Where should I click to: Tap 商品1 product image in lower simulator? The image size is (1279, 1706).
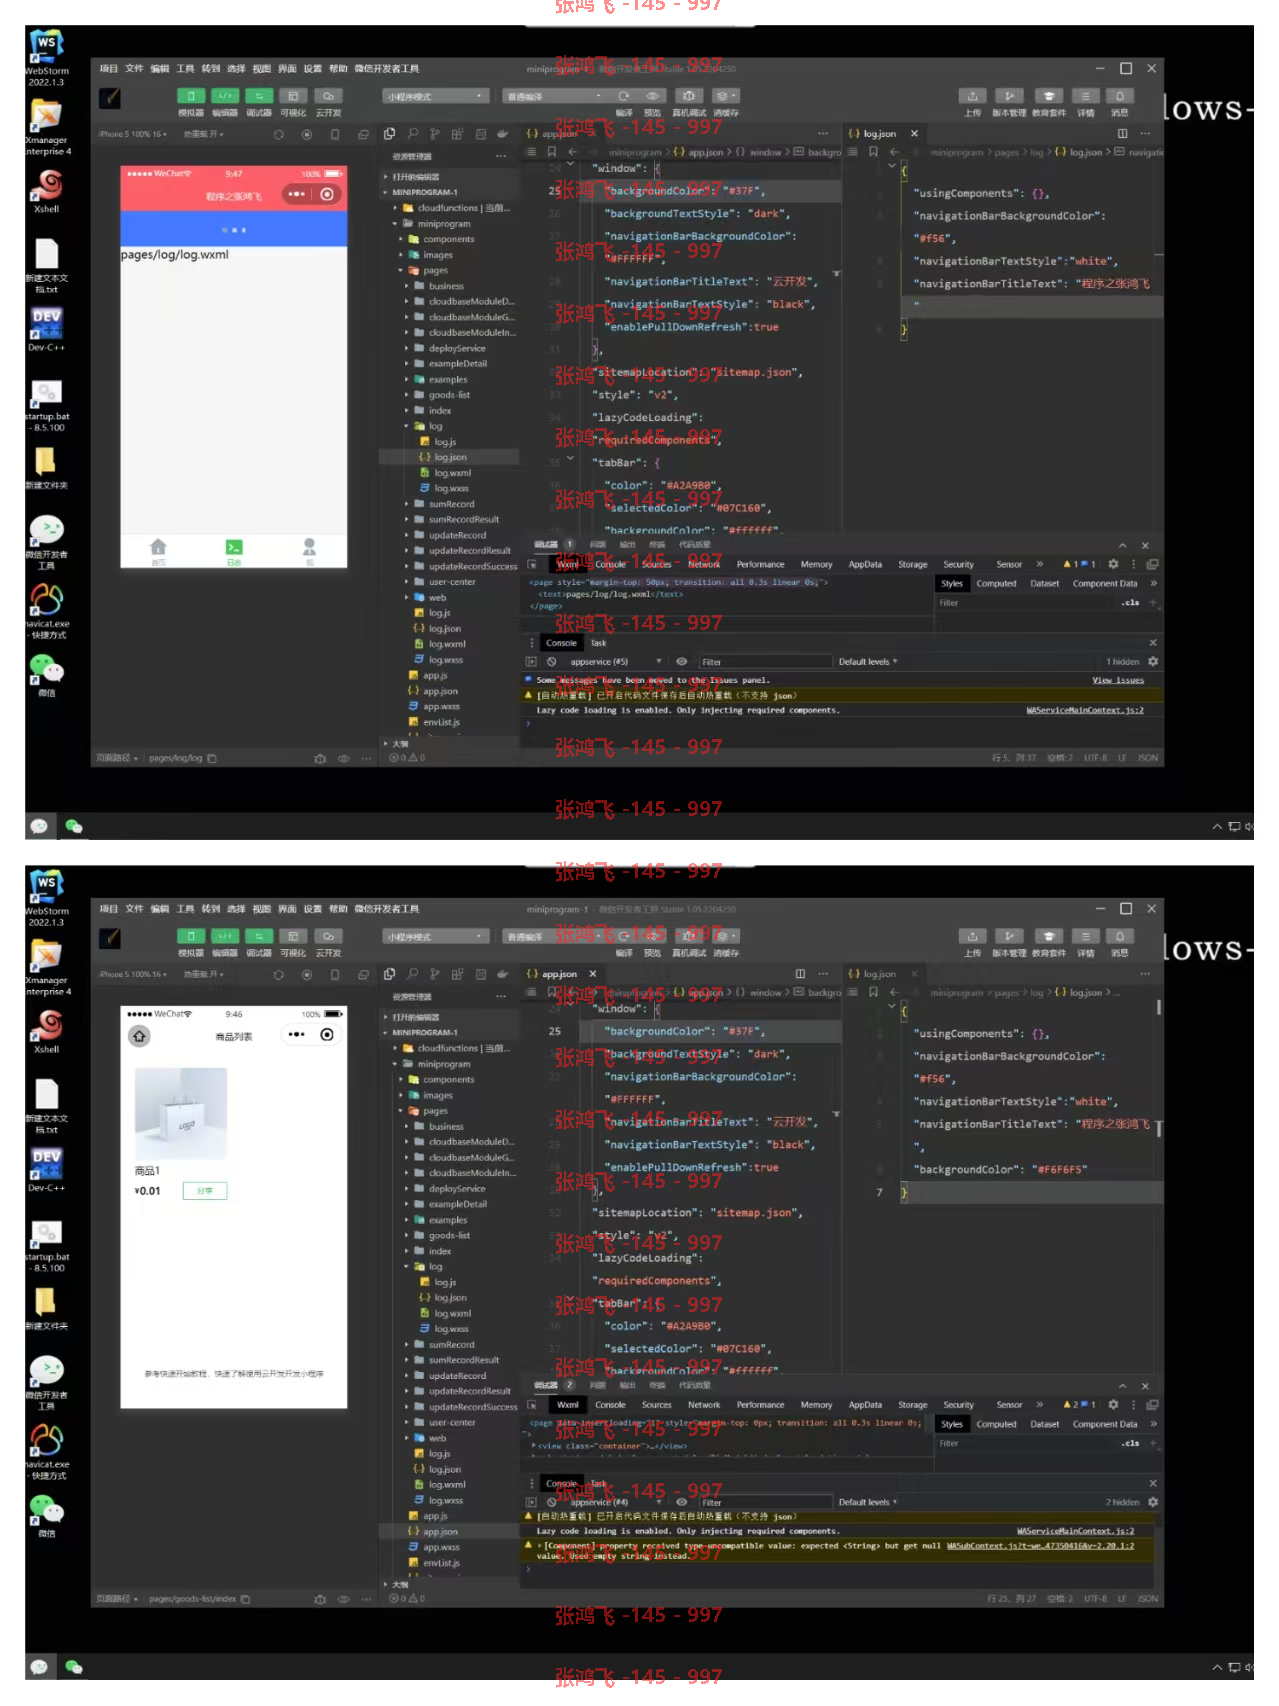coord(181,1114)
